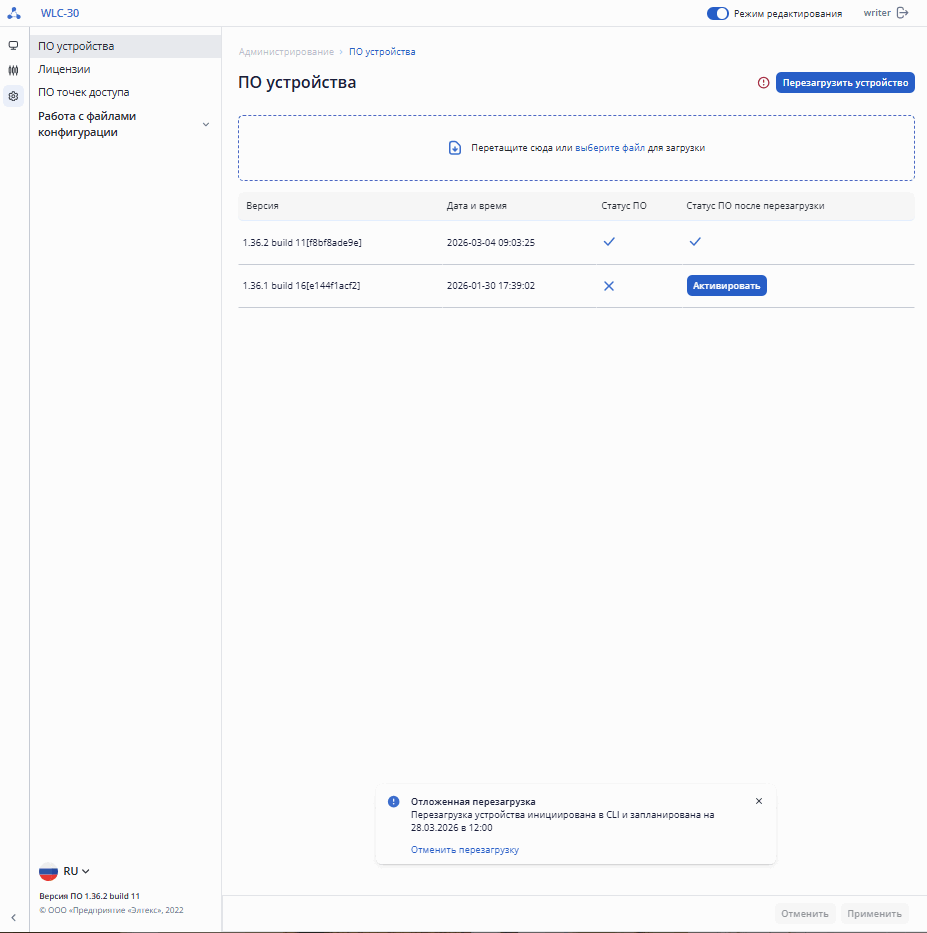Click the red warning icon beside reboot button
This screenshot has height=933, width=927.
[x=763, y=83]
